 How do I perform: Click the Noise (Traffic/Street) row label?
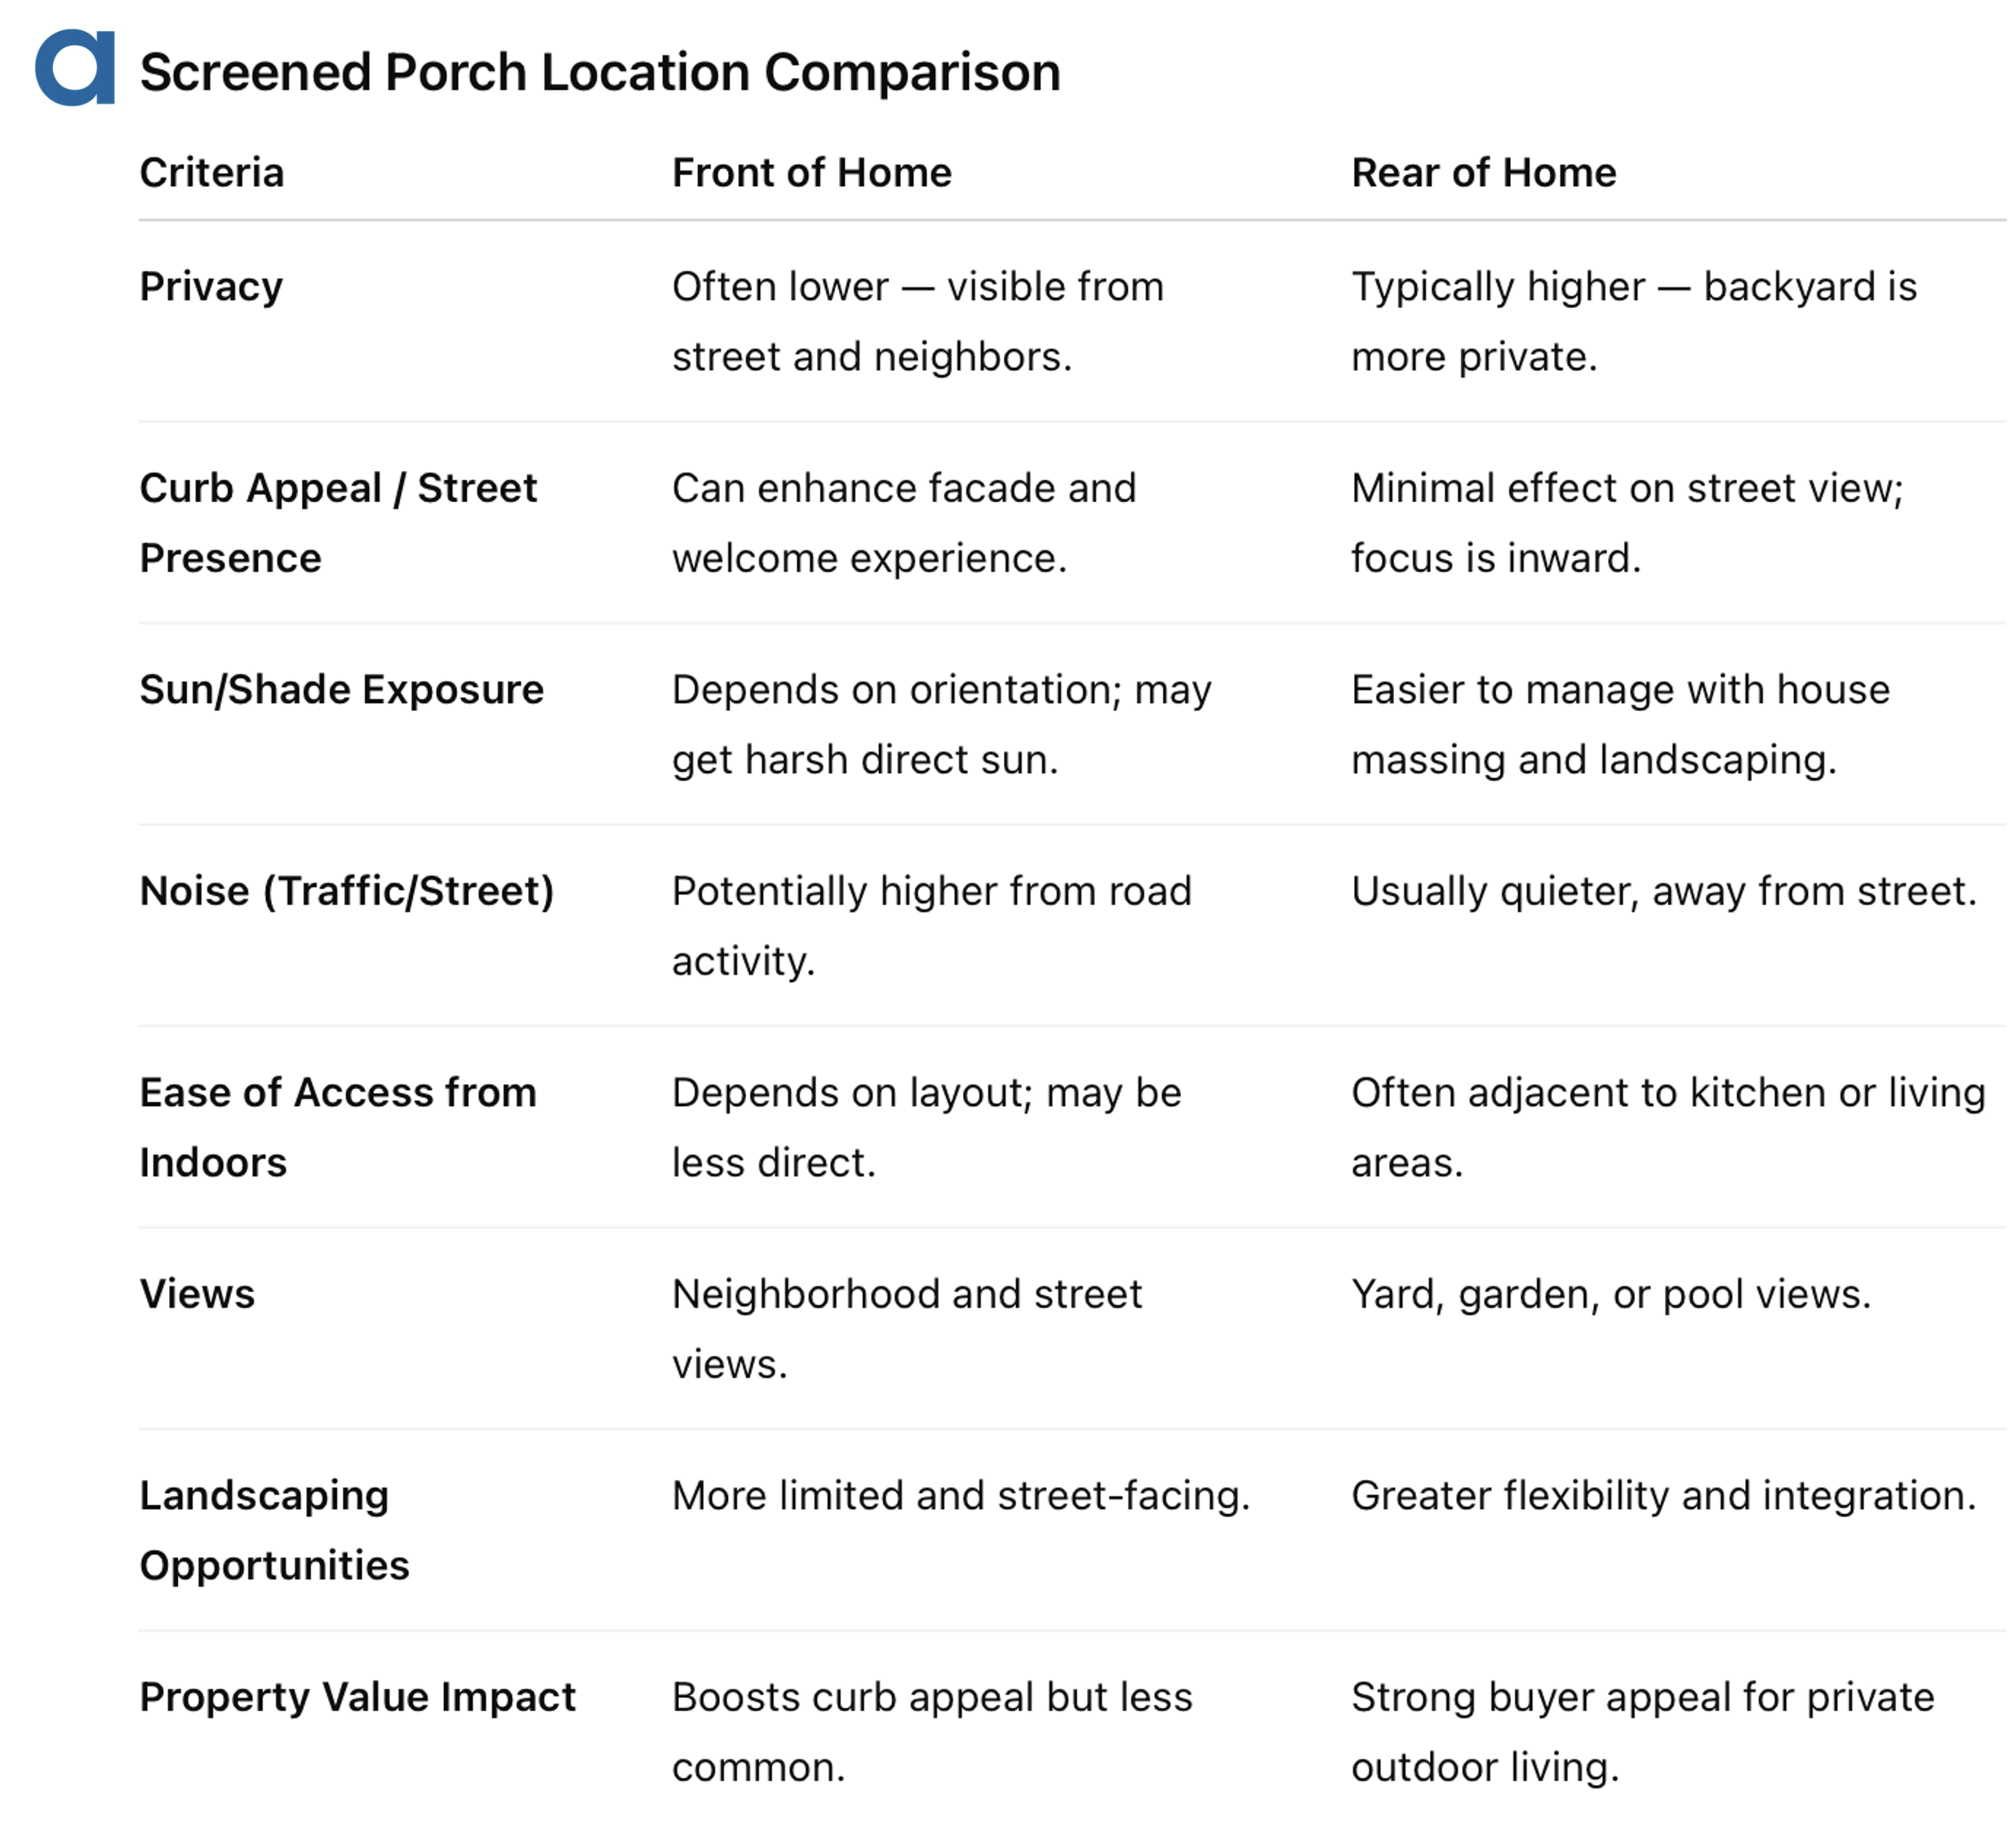346,891
